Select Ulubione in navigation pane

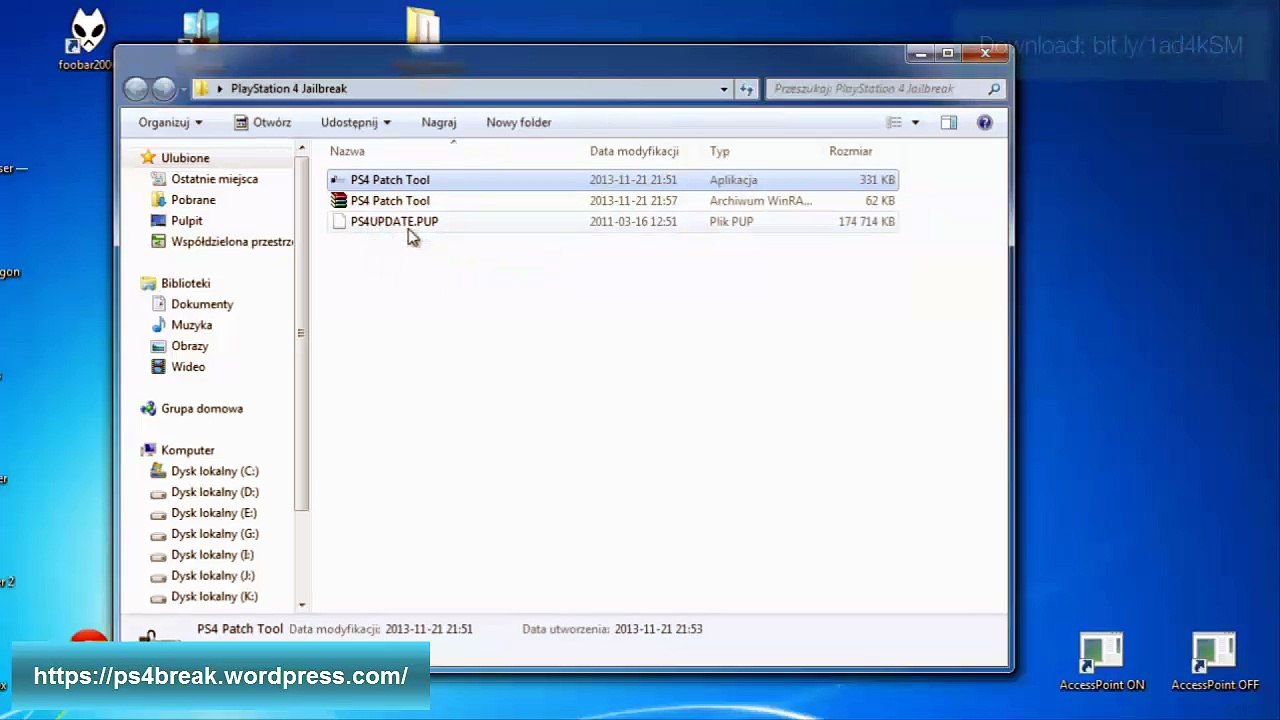coord(185,158)
